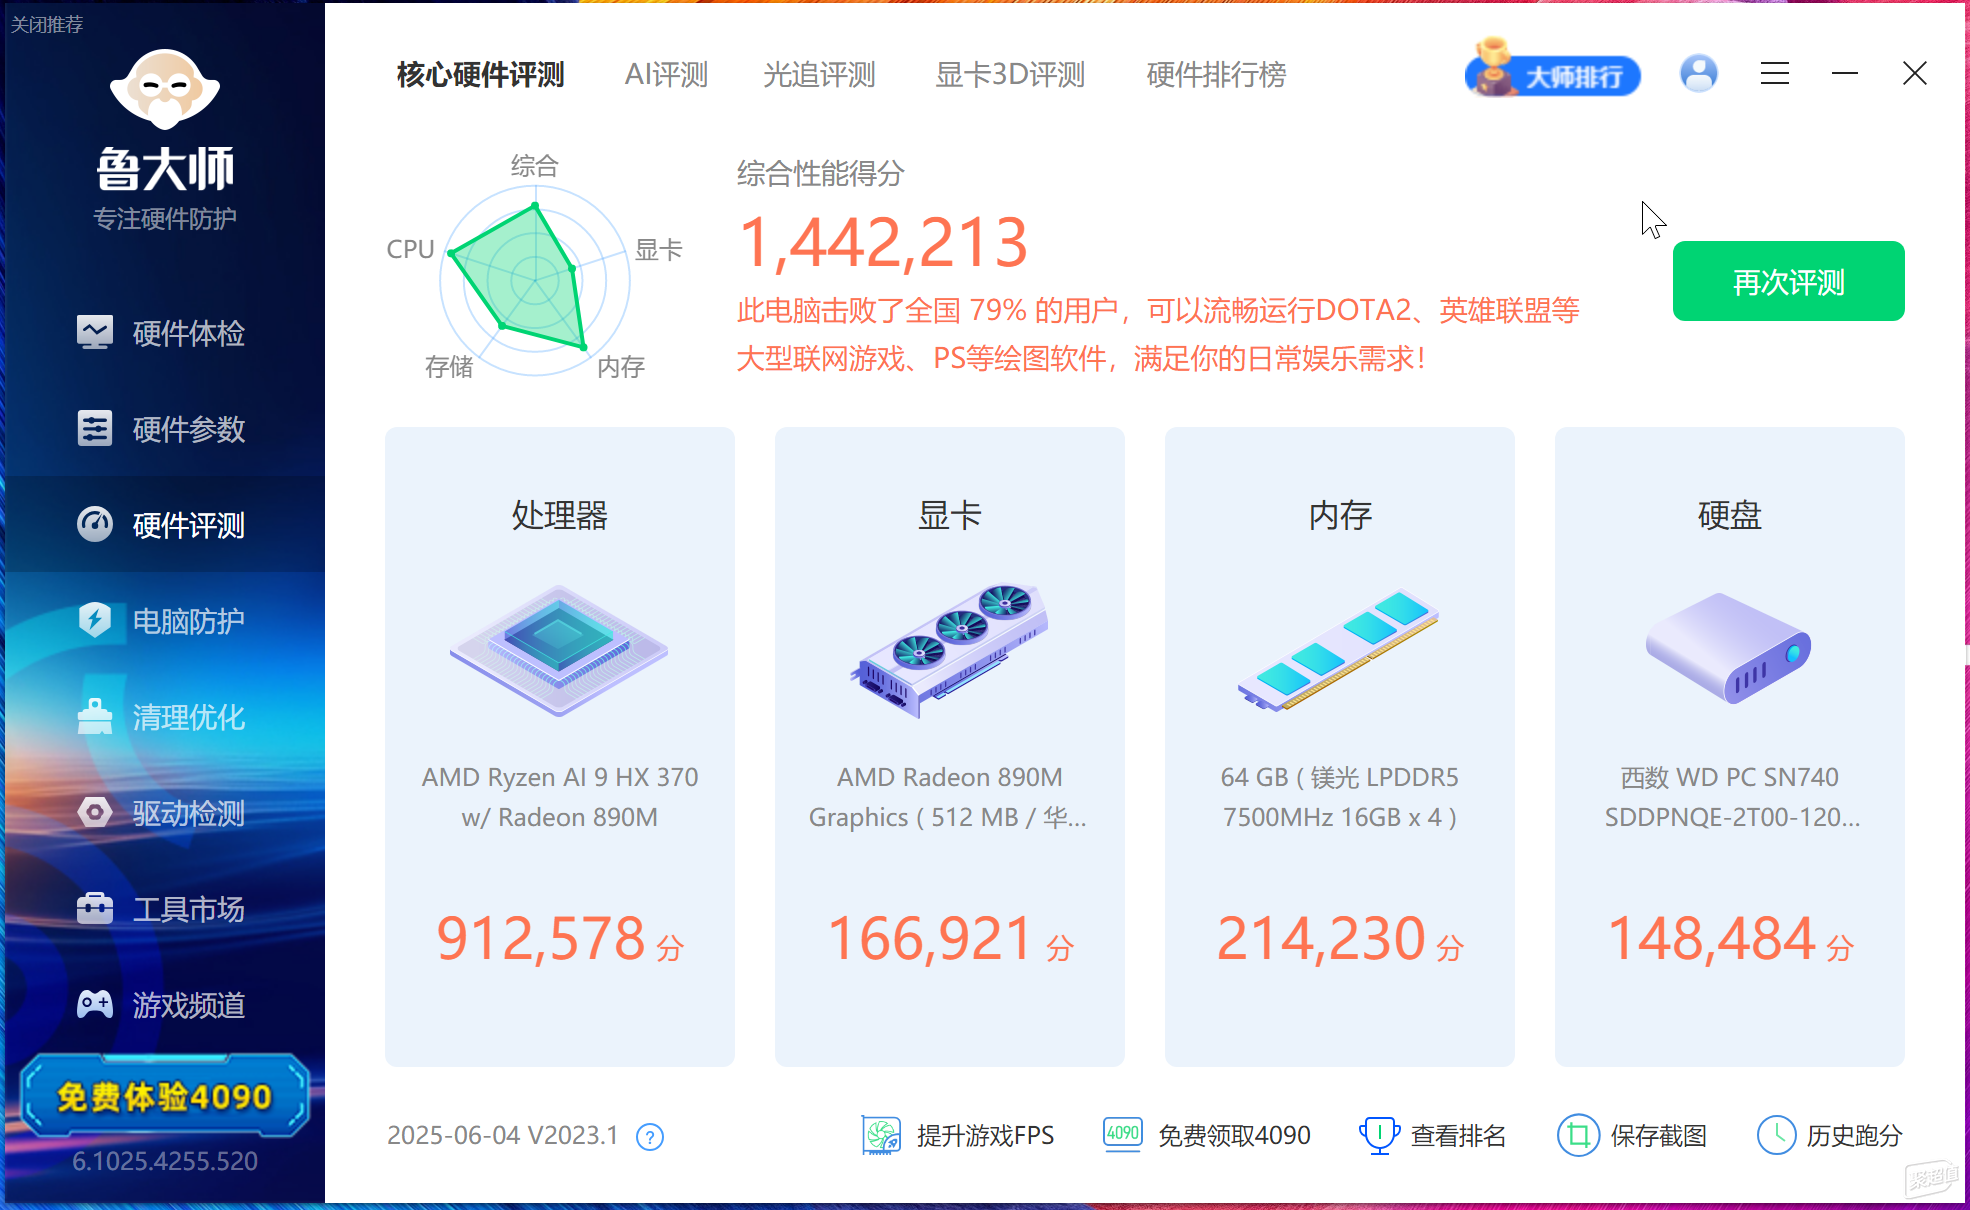The height and width of the screenshot is (1210, 1970).
Task: Open 硬件参数 sidebar menu label
Action: tap(189, 429)
